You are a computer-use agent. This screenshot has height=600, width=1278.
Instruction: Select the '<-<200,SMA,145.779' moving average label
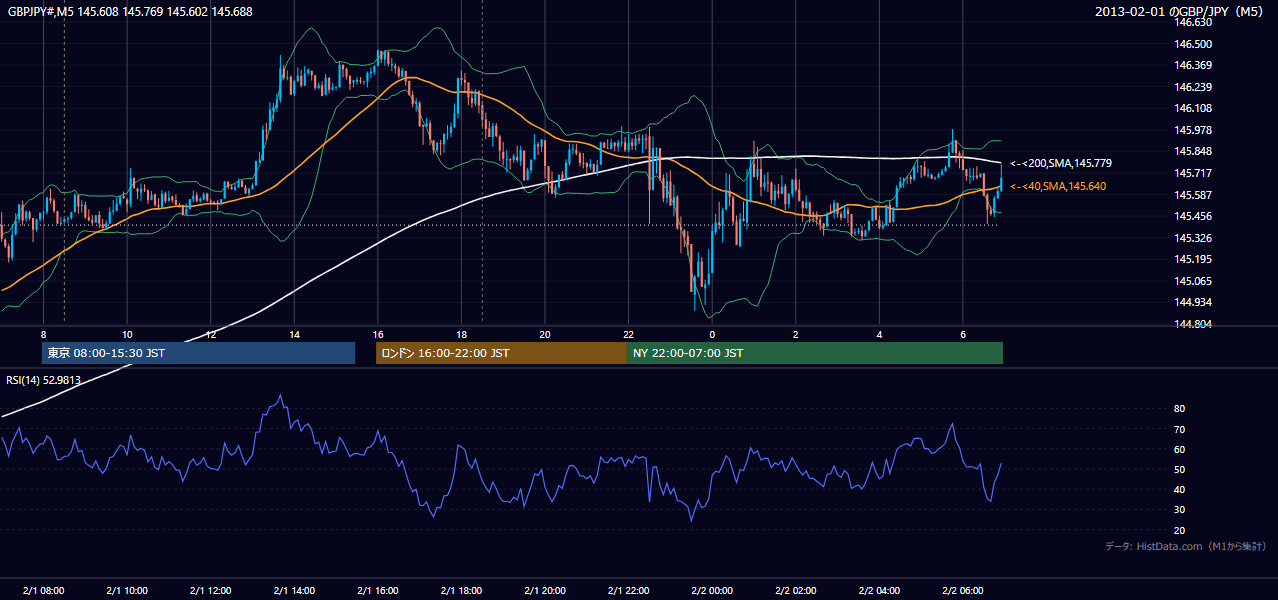1061,163
